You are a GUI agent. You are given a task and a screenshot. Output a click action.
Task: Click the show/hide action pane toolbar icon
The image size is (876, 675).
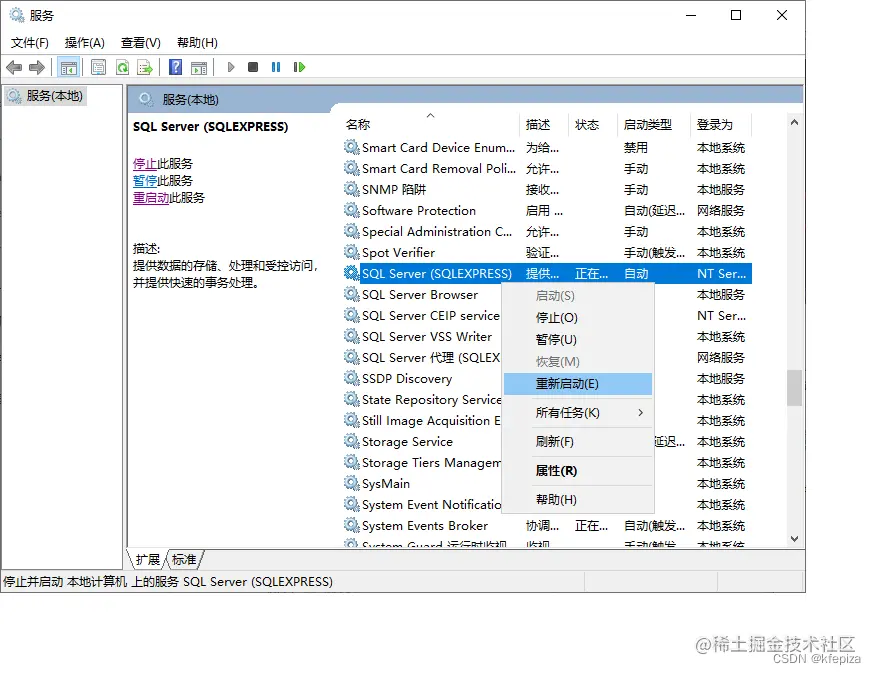[199, 68]
